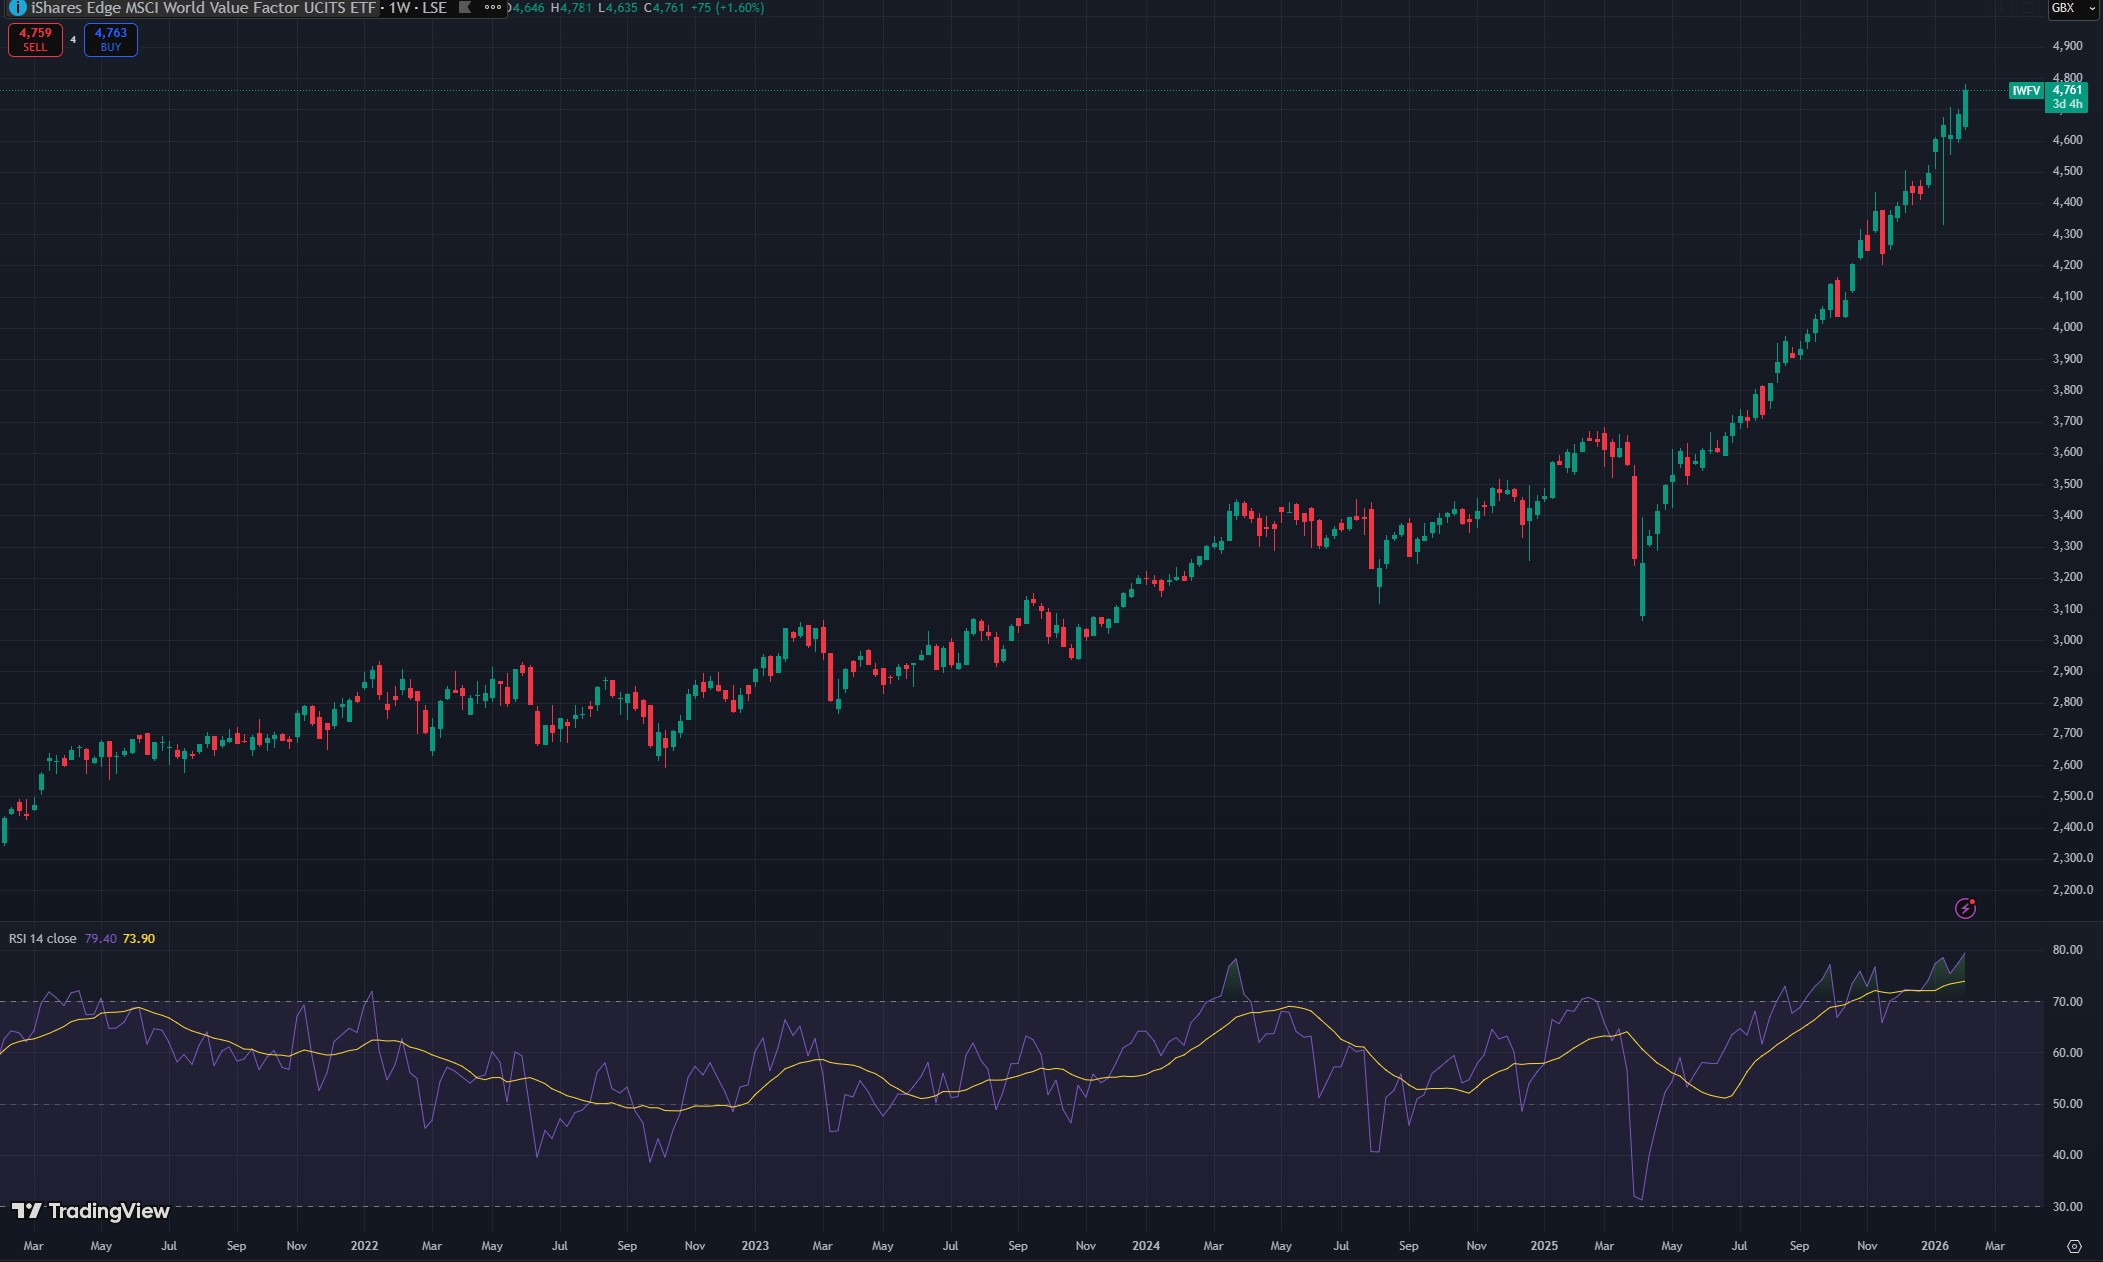The image size is (2103, 1262).
Task: Click the TradingView logo
Action: click(x=91, y=1211)
